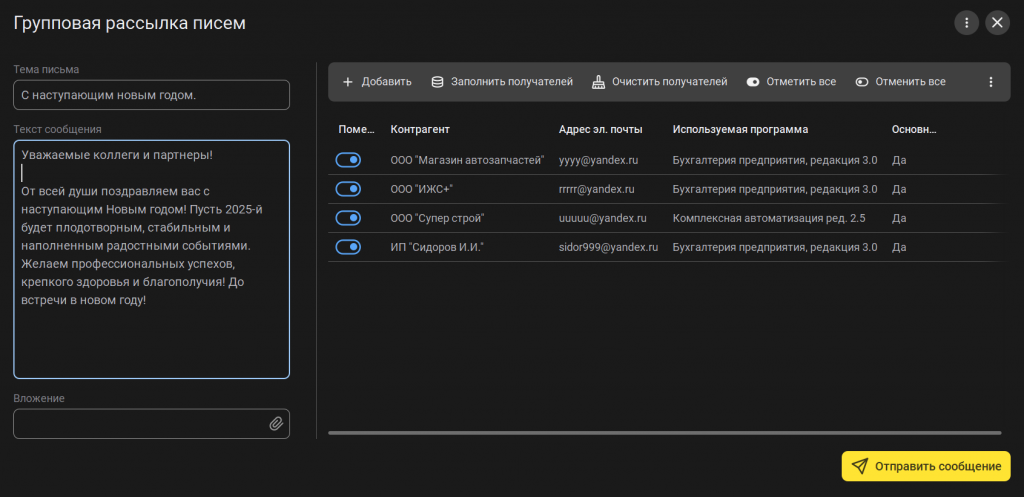Screen dimensions: 1024x497
Task: Disable the ИП "Сидоров И.И." recipient switch
Action: click(x=348, y=247)
